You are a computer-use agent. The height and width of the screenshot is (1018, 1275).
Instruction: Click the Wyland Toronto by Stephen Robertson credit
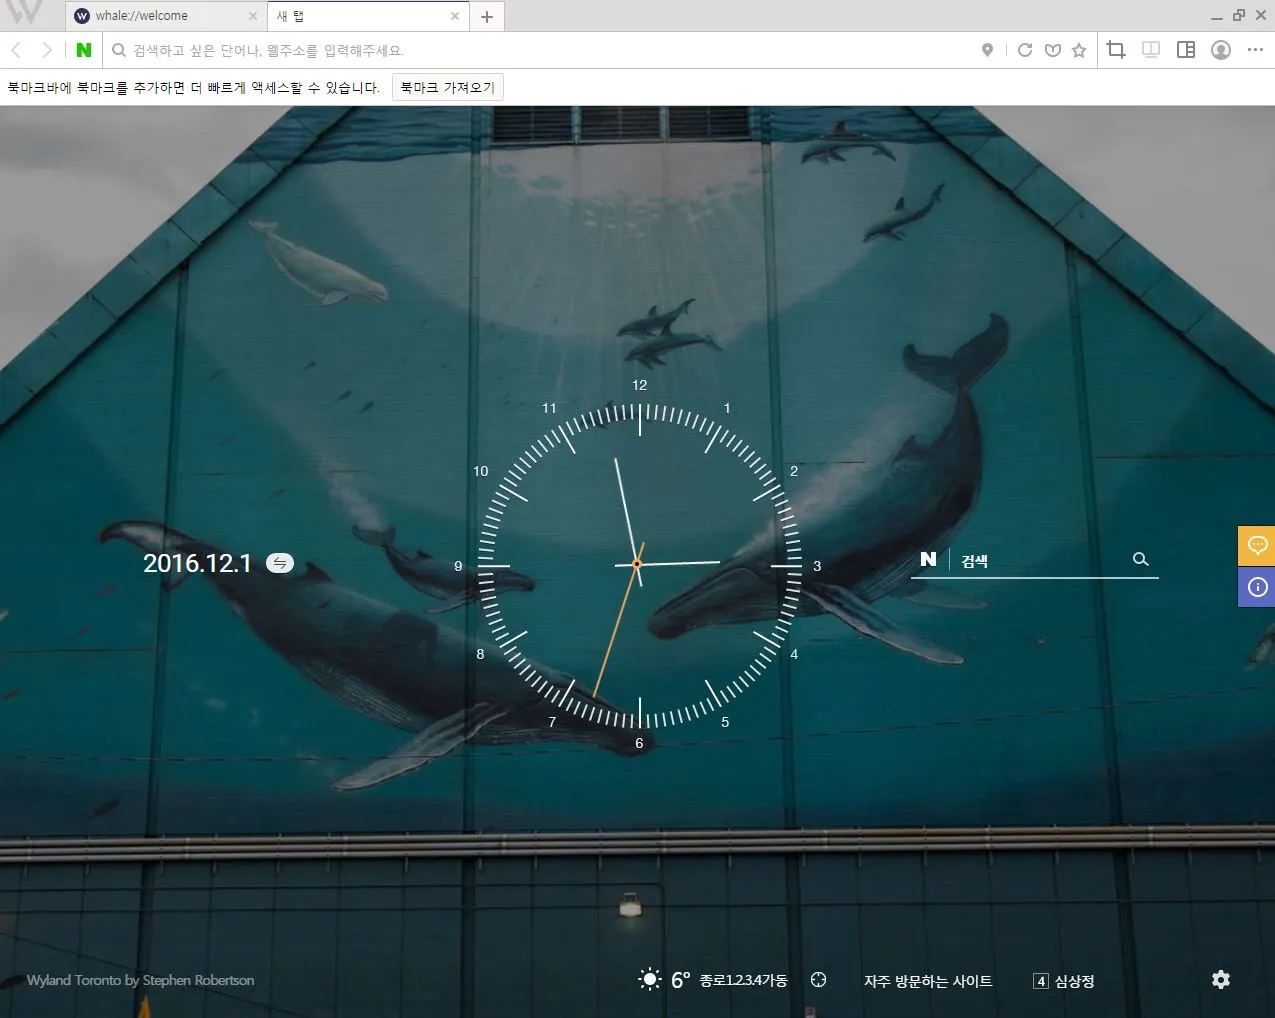pos(140,980)
